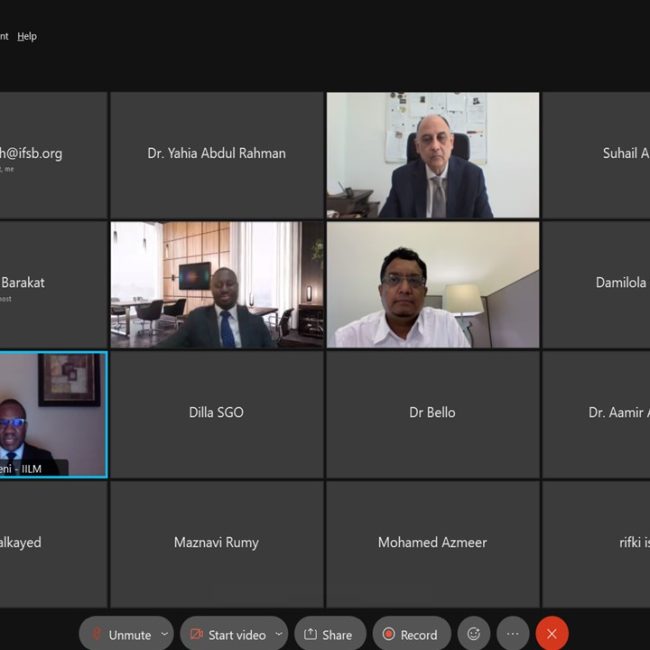Select the video tile of man with grey tie
This screenshot has width=650, height=650.
pos(433,155)
